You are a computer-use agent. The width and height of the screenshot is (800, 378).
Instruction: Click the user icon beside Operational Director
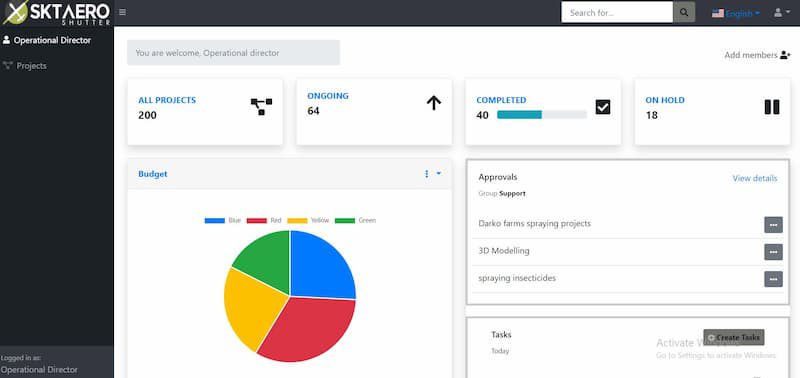(7, 40)
